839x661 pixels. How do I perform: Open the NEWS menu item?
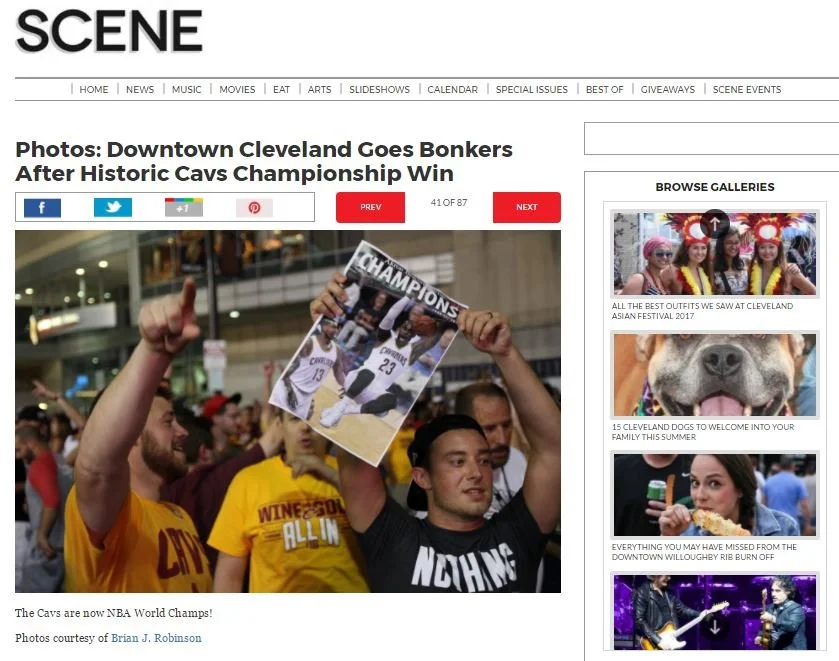coord(140,89)
